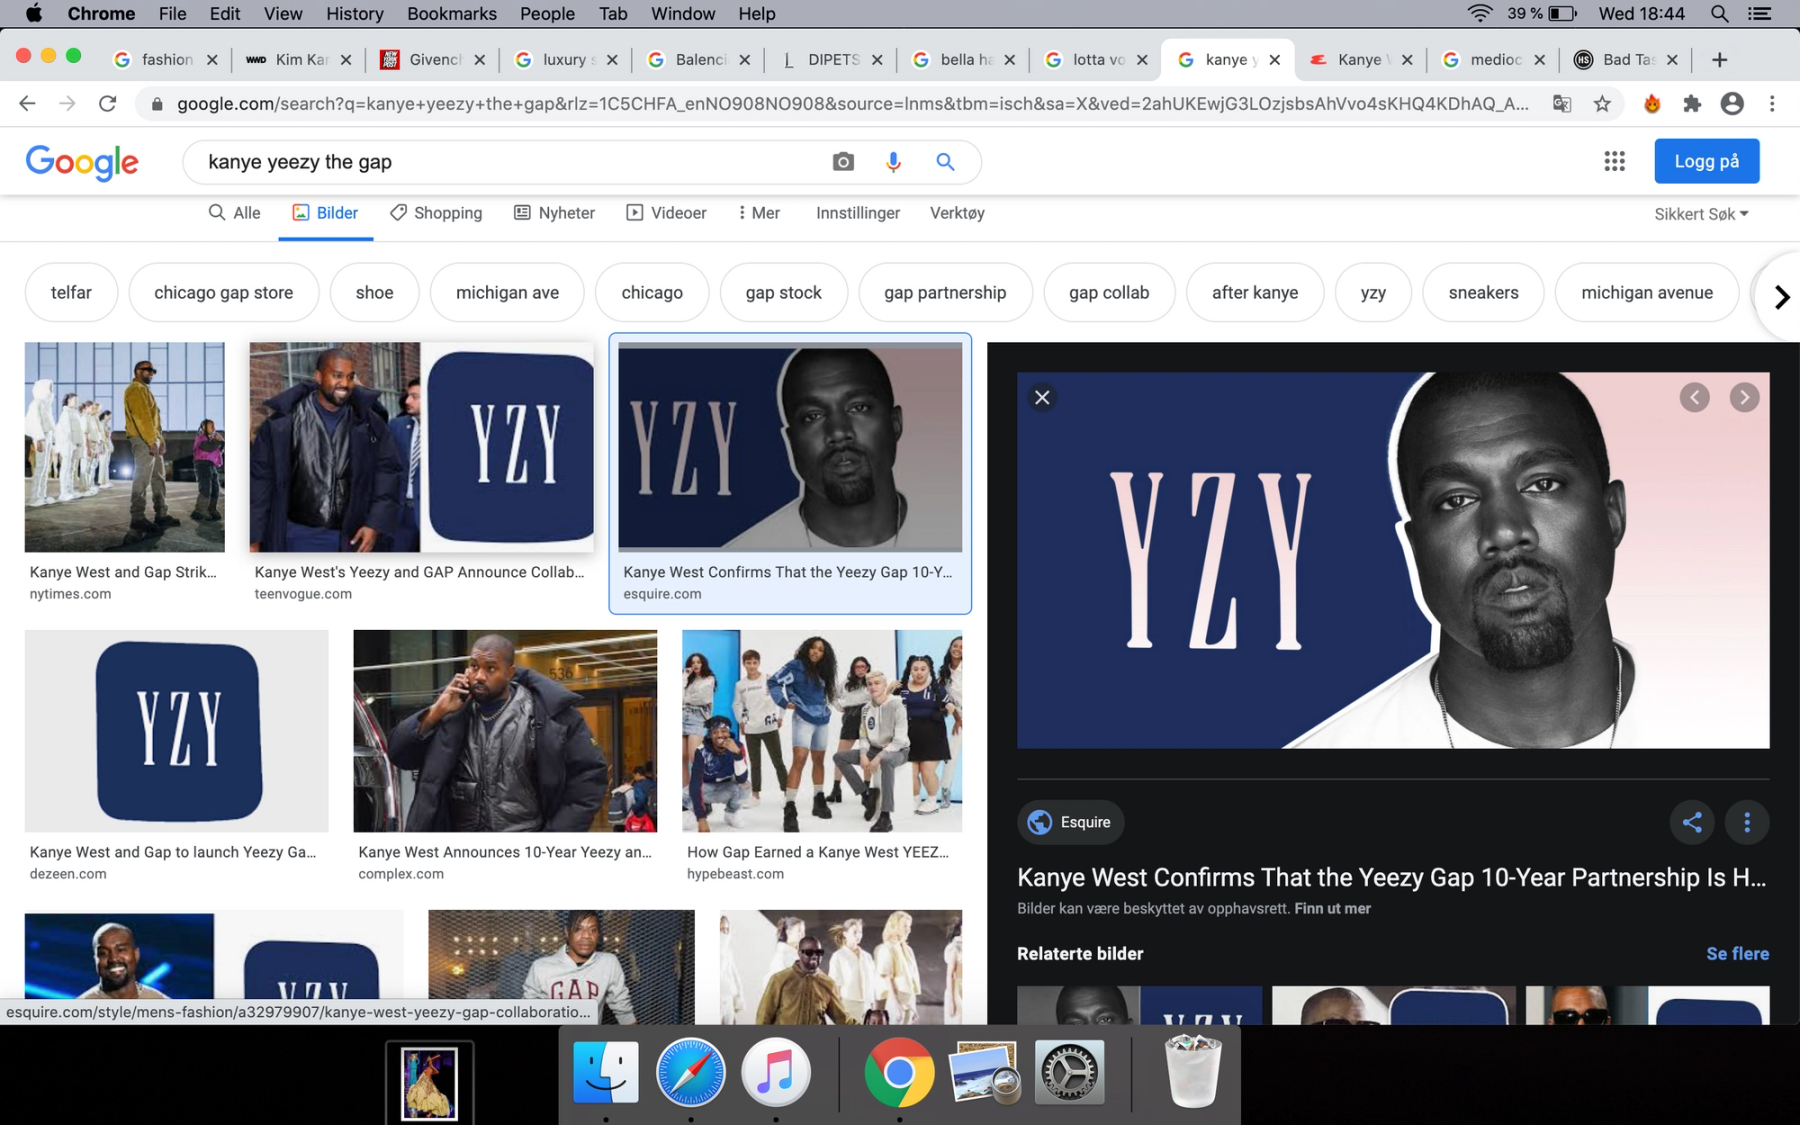Click the address bar URL
The image size is (1800, 1125).
point(852,104)
